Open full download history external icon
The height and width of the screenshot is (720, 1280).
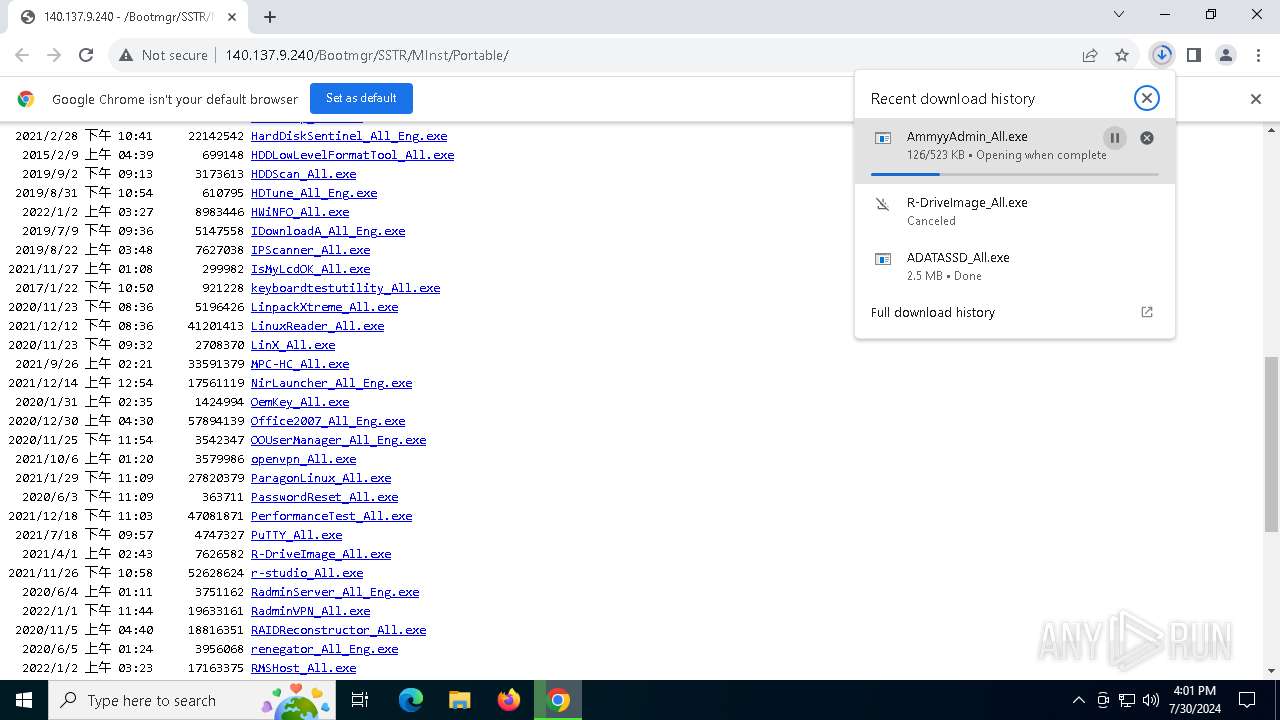click(x=1147, y=312)
